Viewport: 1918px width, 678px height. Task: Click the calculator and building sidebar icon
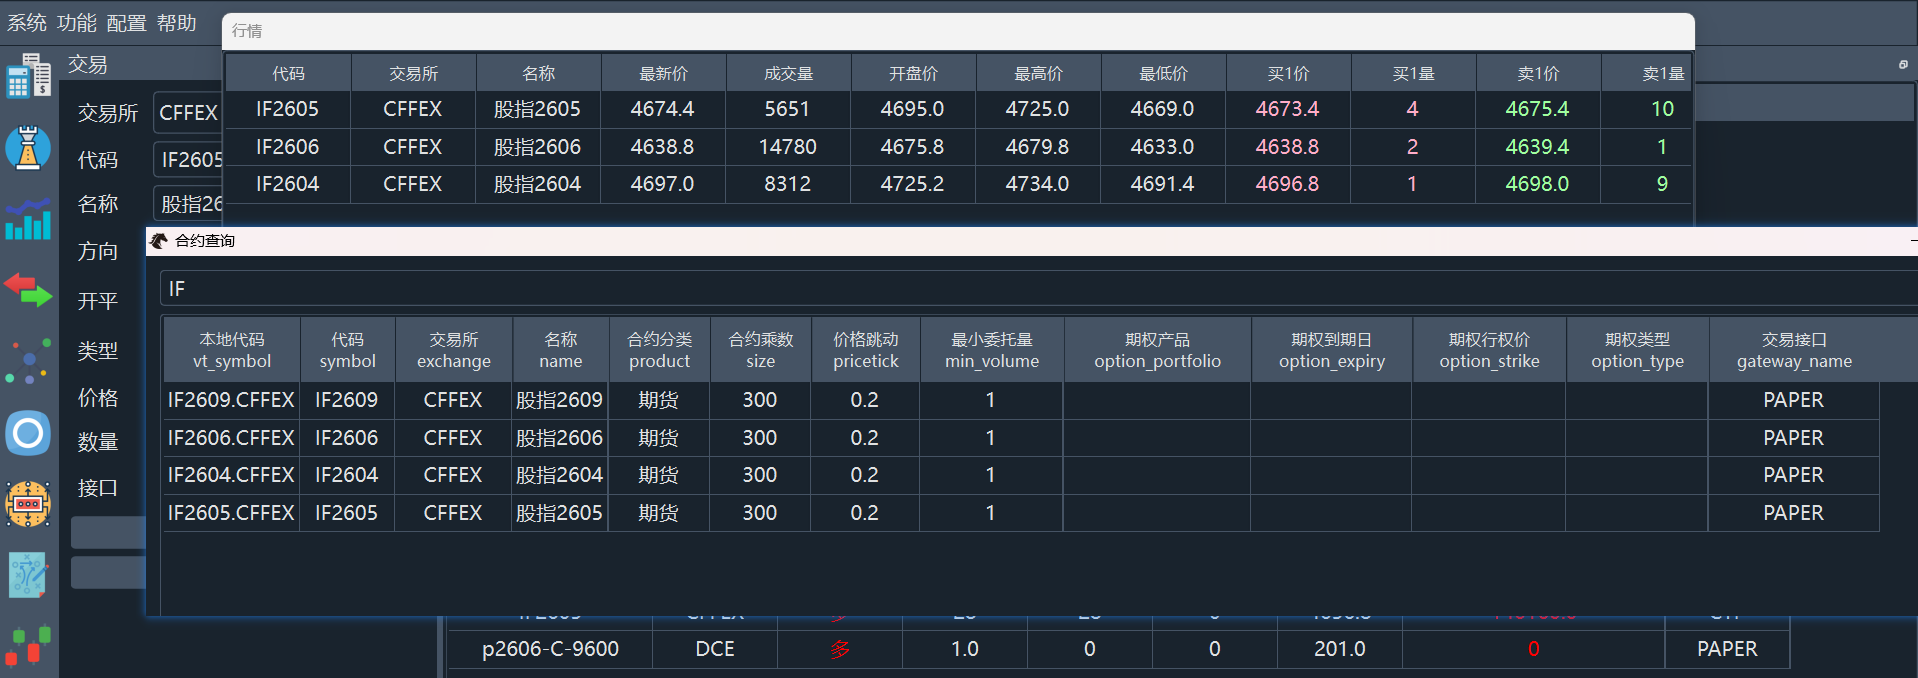28,77
